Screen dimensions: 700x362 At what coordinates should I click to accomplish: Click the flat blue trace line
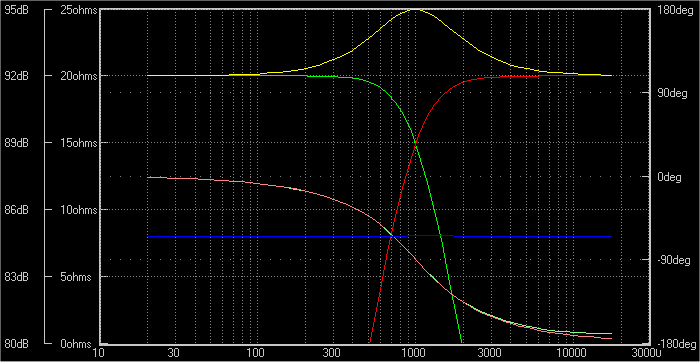click(x=379, y=236)
